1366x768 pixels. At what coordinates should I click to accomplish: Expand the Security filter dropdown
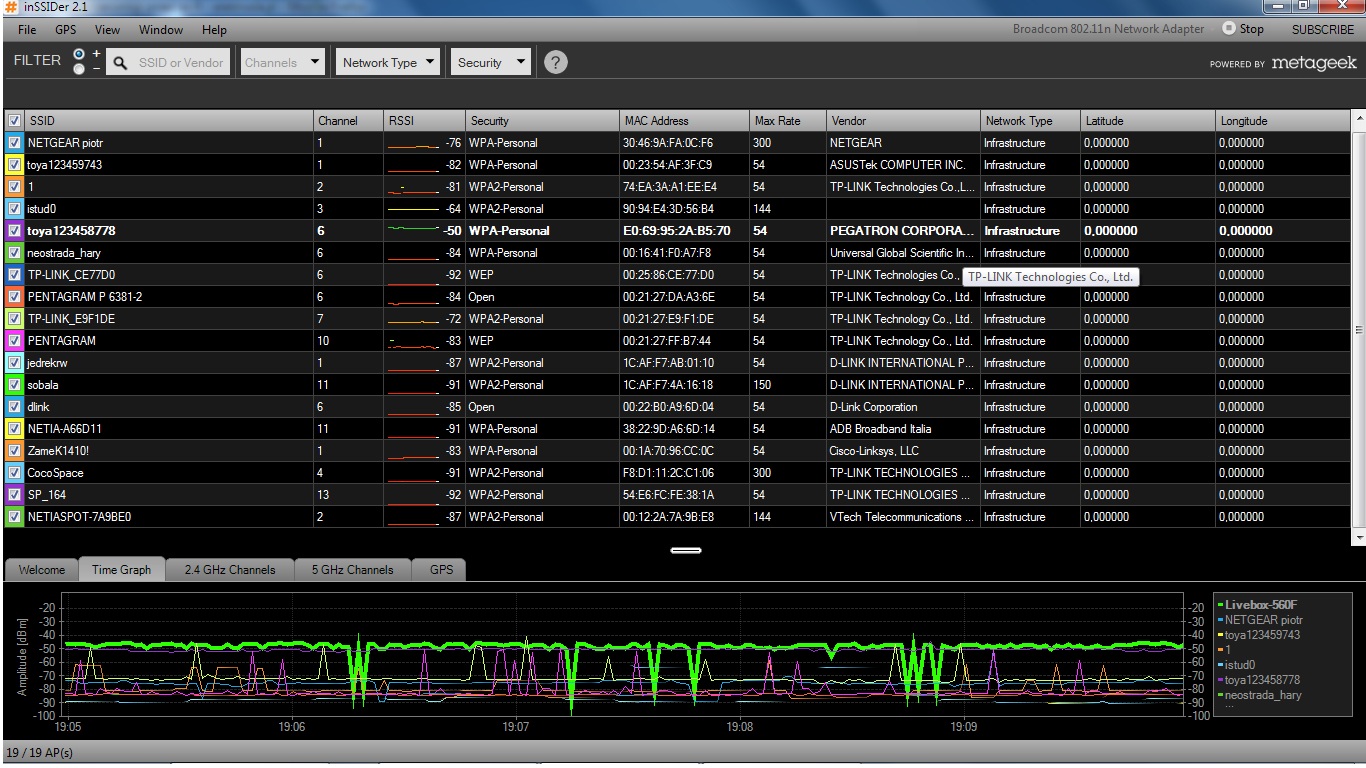[490, 62]
